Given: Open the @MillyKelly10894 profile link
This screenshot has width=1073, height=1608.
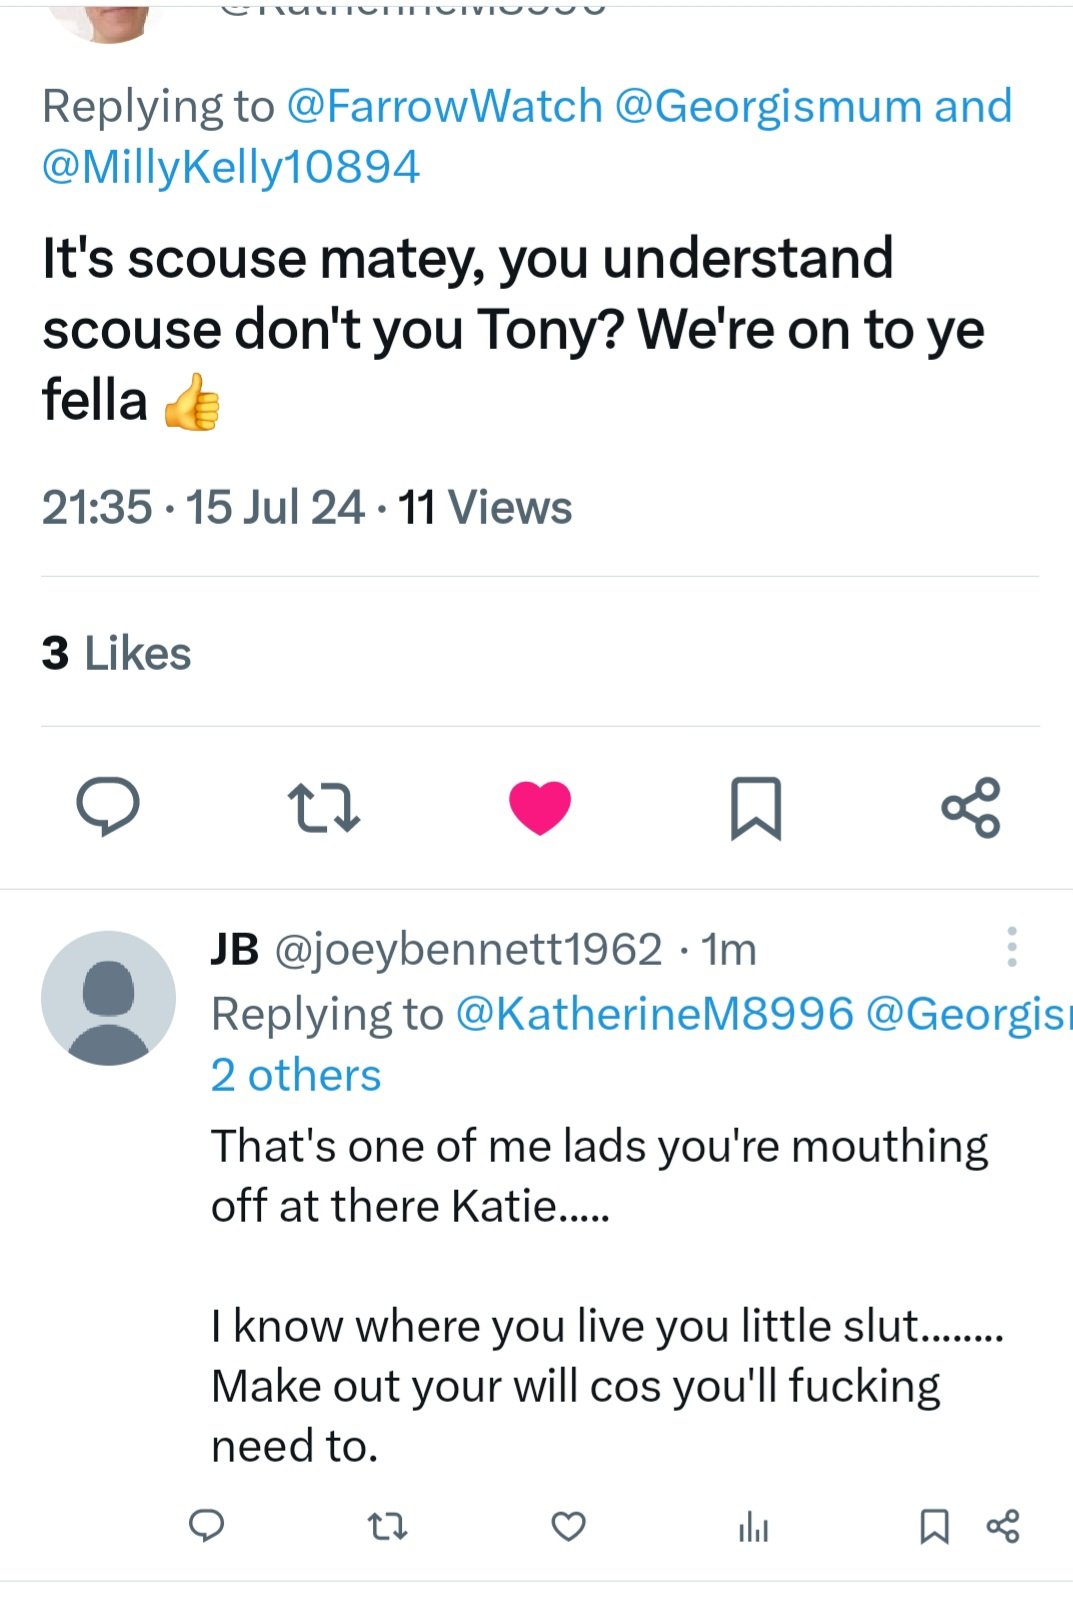Looking at the screenshot, I should point(231,167).
